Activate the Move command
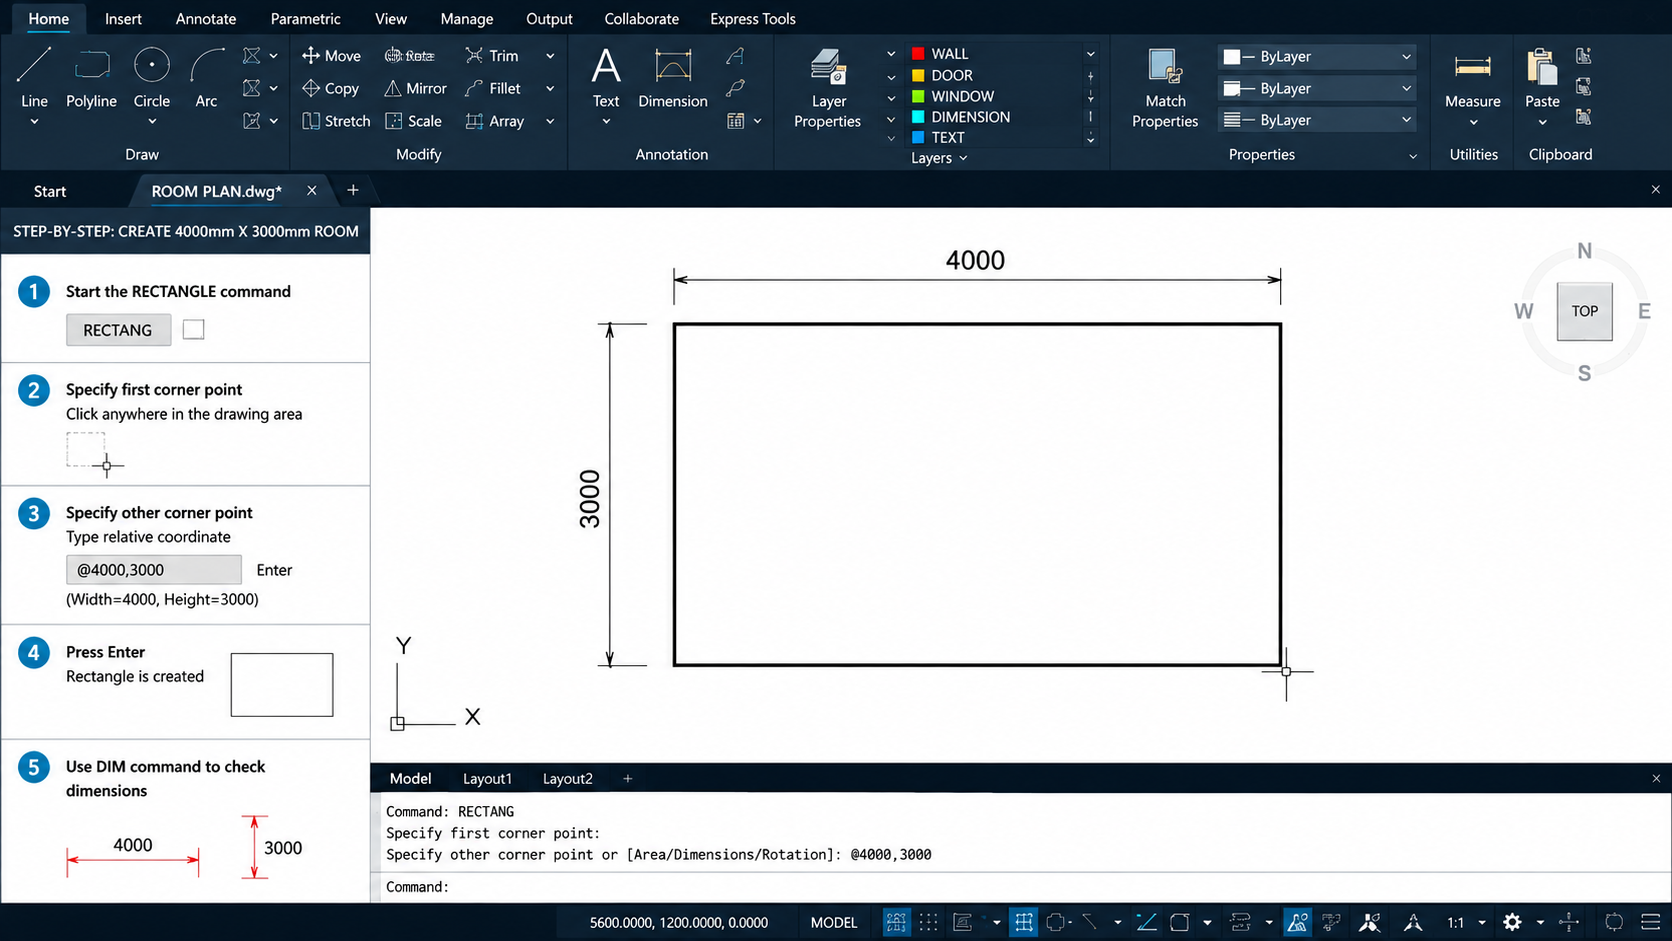1672x941 pixels. [331, 56]
